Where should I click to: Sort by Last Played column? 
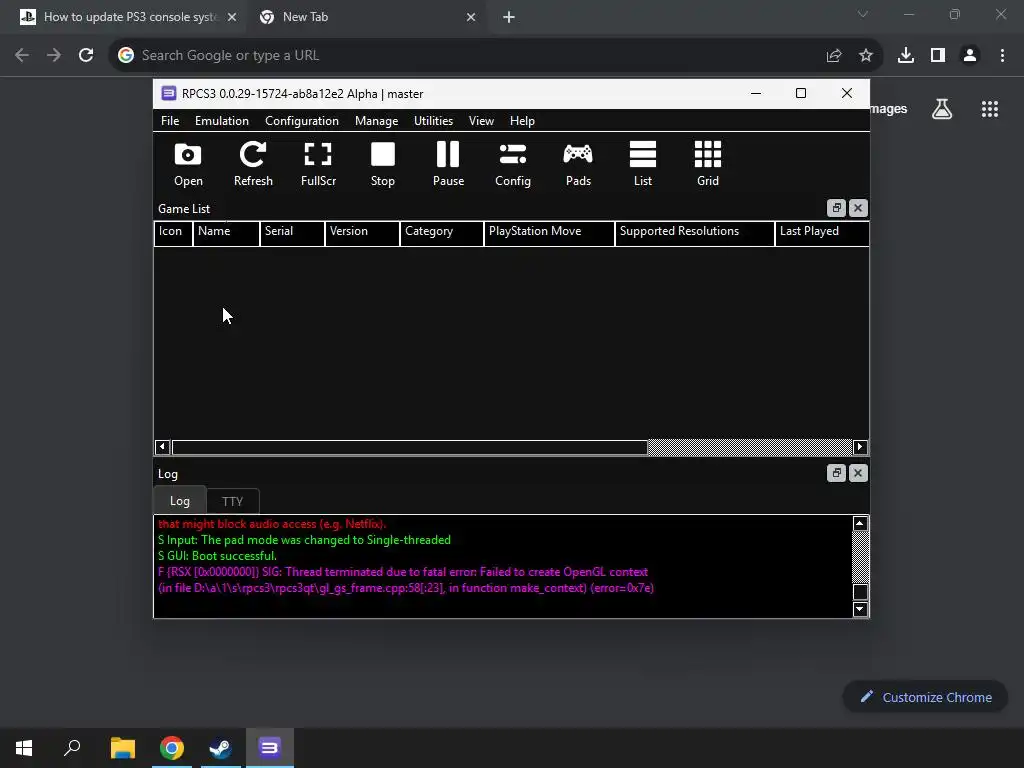pyautogui.click(x=822, y=233)
